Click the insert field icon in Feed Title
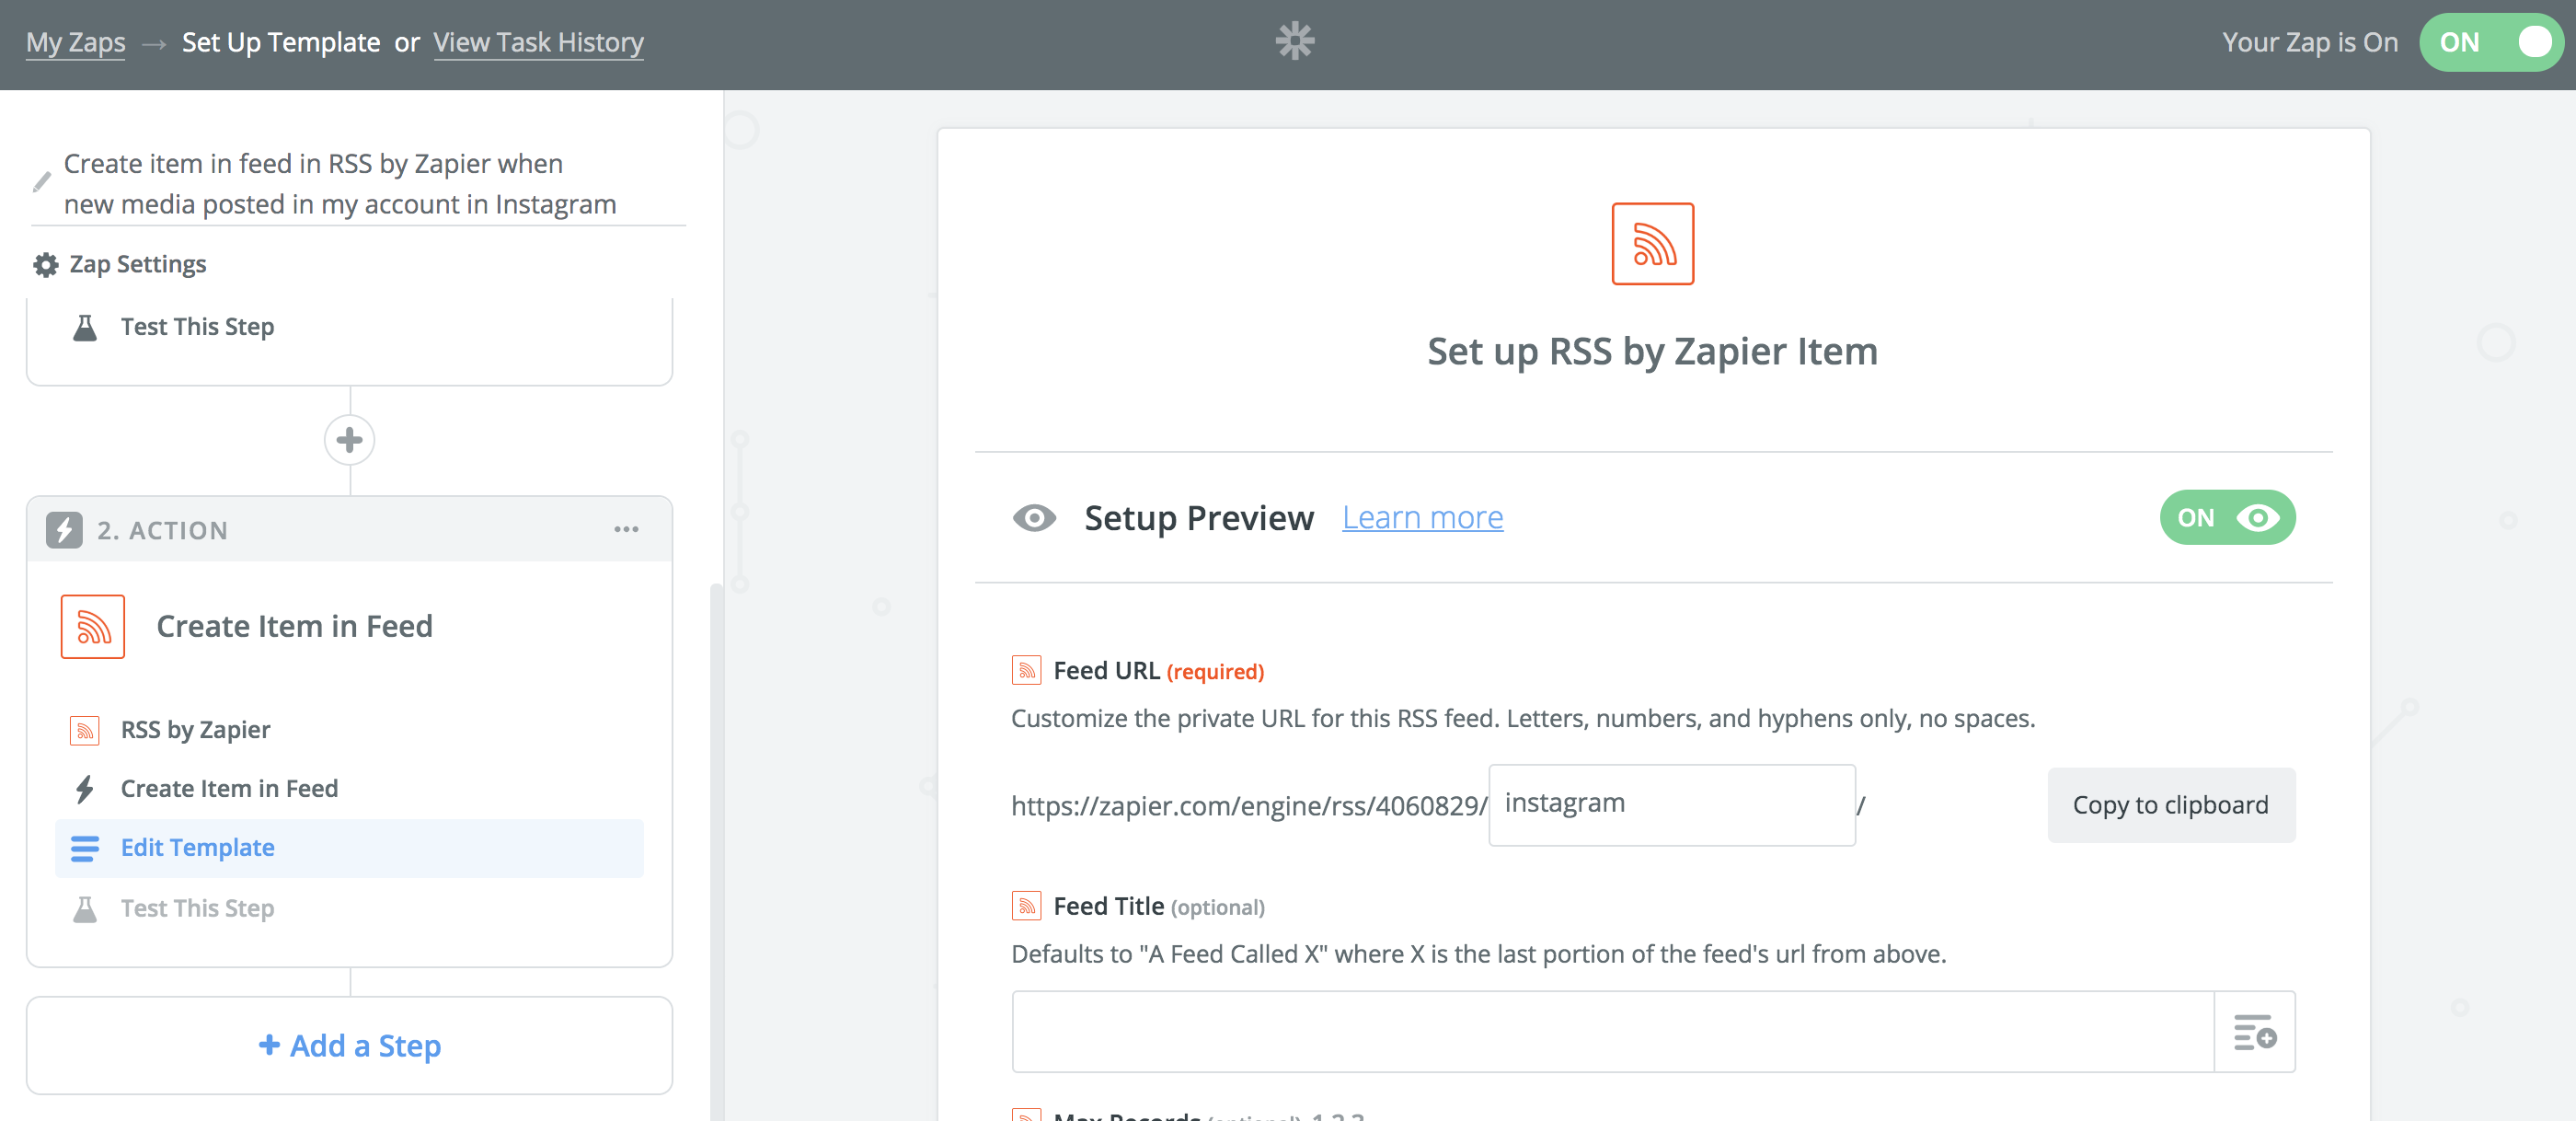The width and height of the screenshot is (2576, 1121). (2254, 1032)
